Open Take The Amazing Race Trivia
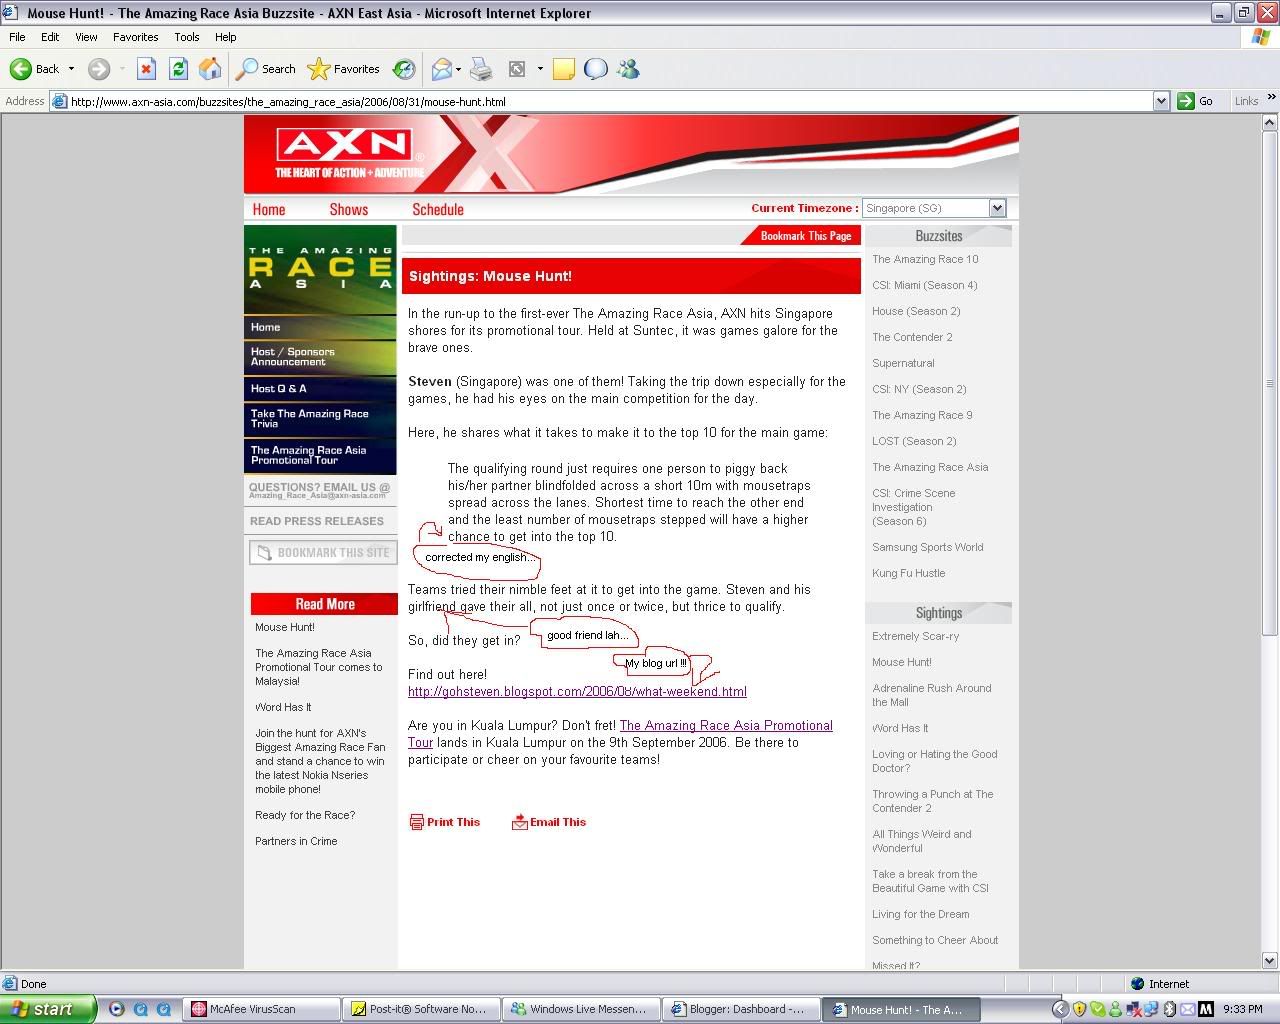 click(320, 418)
